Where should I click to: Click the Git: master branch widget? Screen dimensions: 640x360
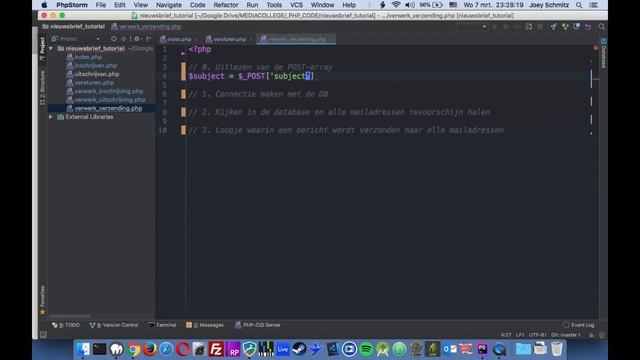(566, 335)
